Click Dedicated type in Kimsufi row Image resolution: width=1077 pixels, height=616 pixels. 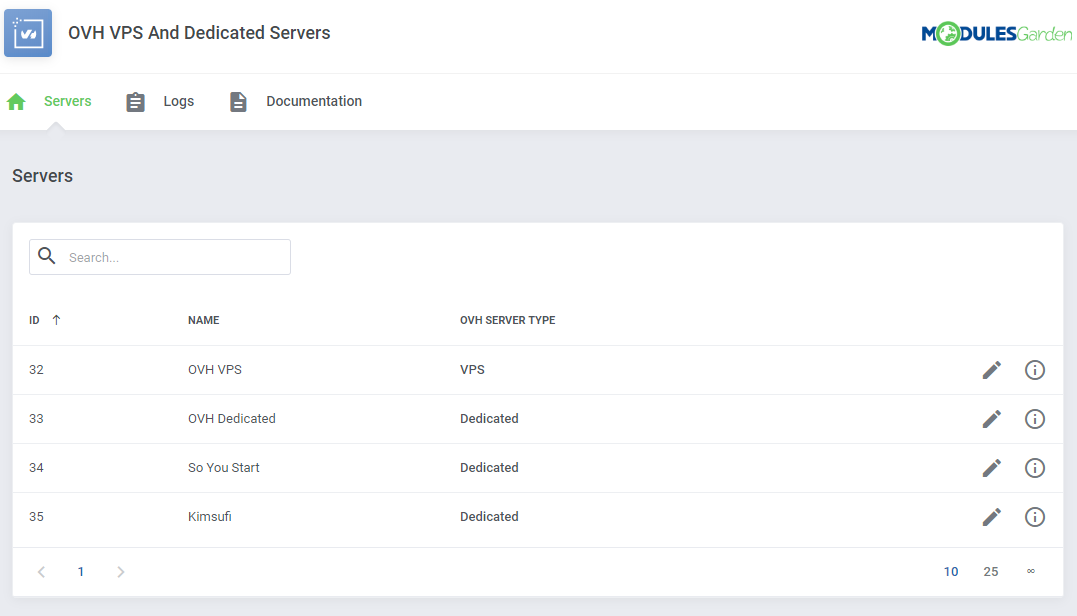(489, 516)
